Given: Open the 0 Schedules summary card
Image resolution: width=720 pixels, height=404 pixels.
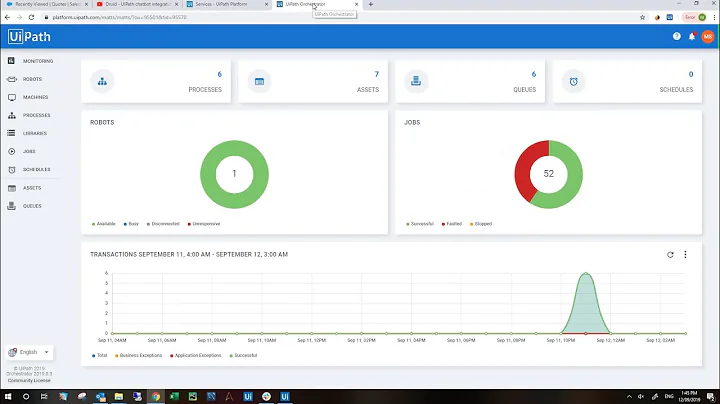Looking at the screenshot, I should (x=627, y=81).
